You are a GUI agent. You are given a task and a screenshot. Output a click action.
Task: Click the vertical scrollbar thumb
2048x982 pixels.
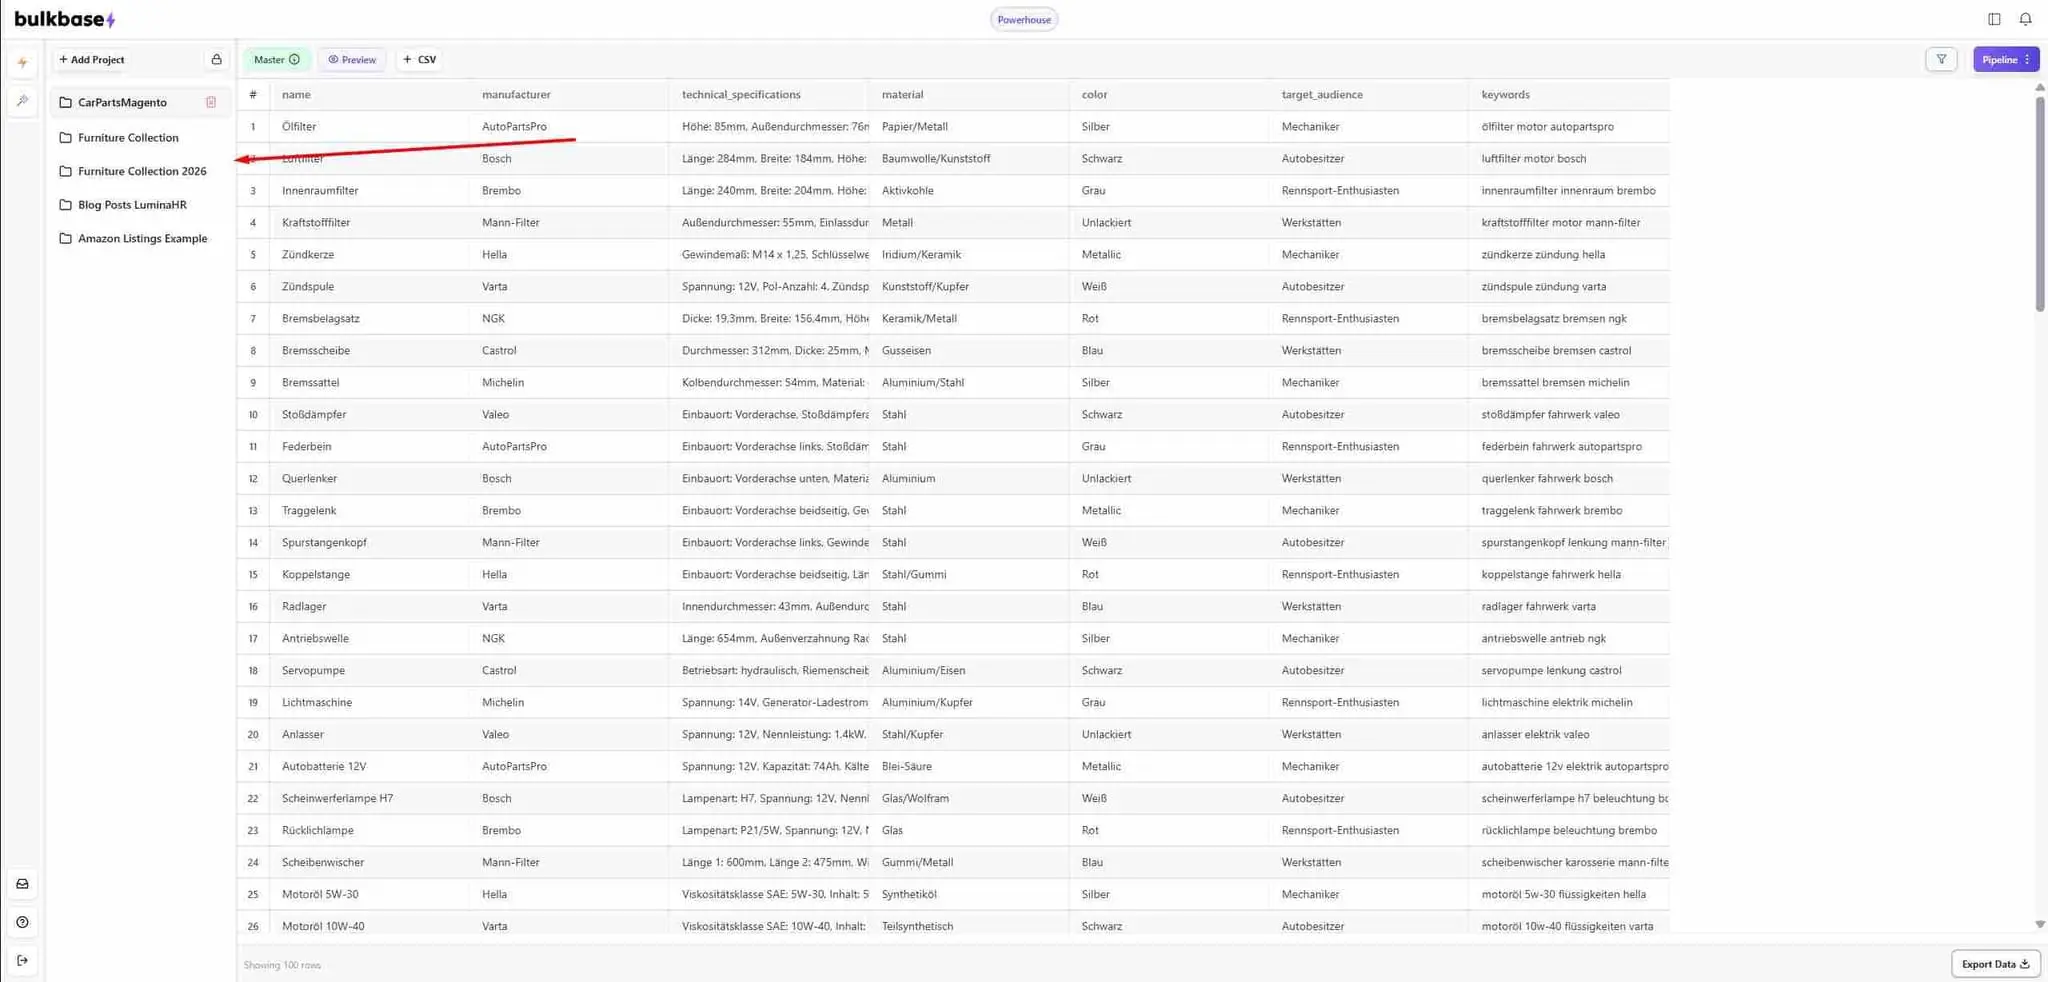tap(2040, 203)
